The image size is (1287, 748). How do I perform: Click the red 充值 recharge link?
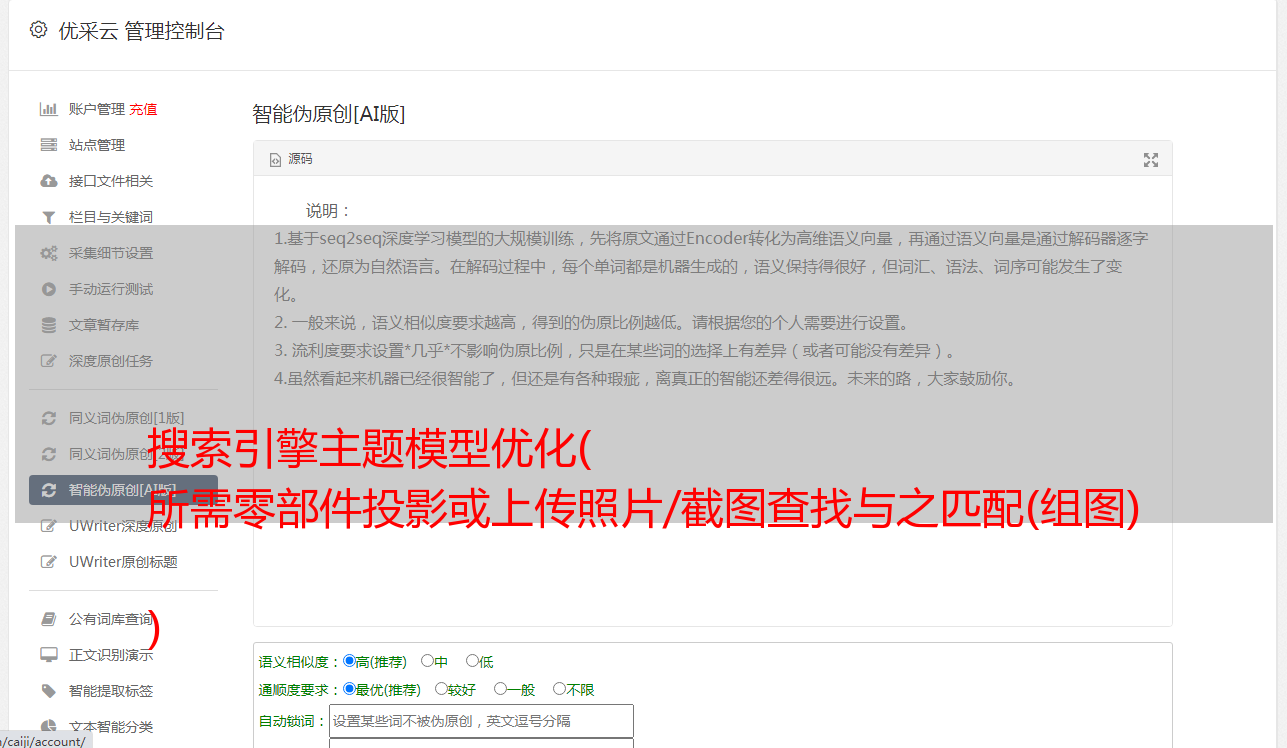(143, 109)
